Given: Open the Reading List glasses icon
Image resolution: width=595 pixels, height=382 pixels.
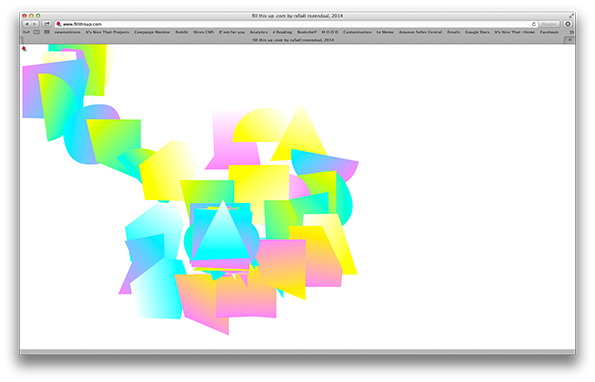Looking at the screenshot, I should pyautogui.click(x=26, y=32).
